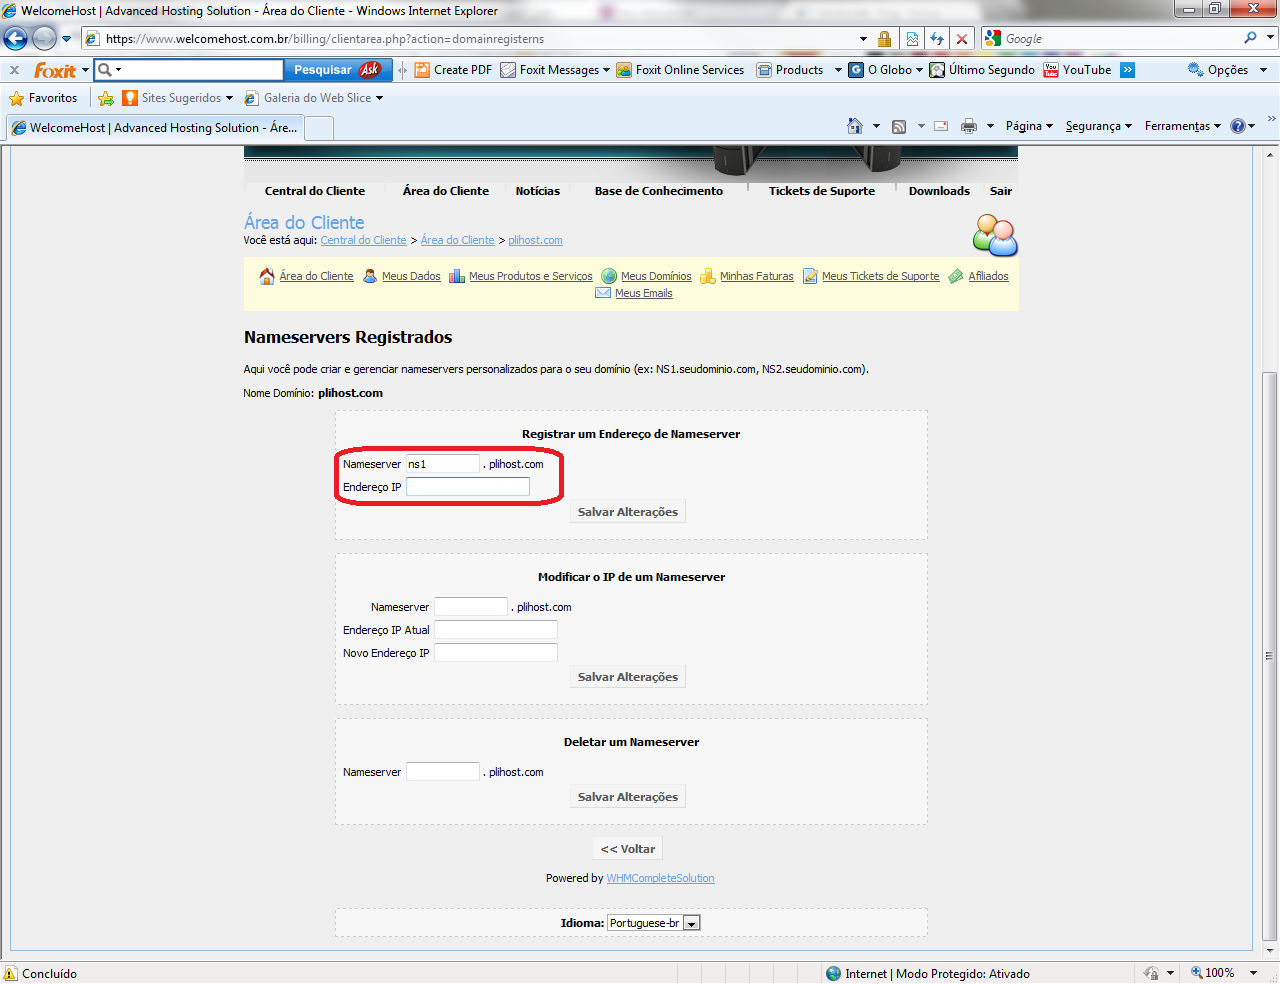Click the Refresh page icon in address bar
The width and height of the screenshot is (1280, 984).
pos(937,39)
